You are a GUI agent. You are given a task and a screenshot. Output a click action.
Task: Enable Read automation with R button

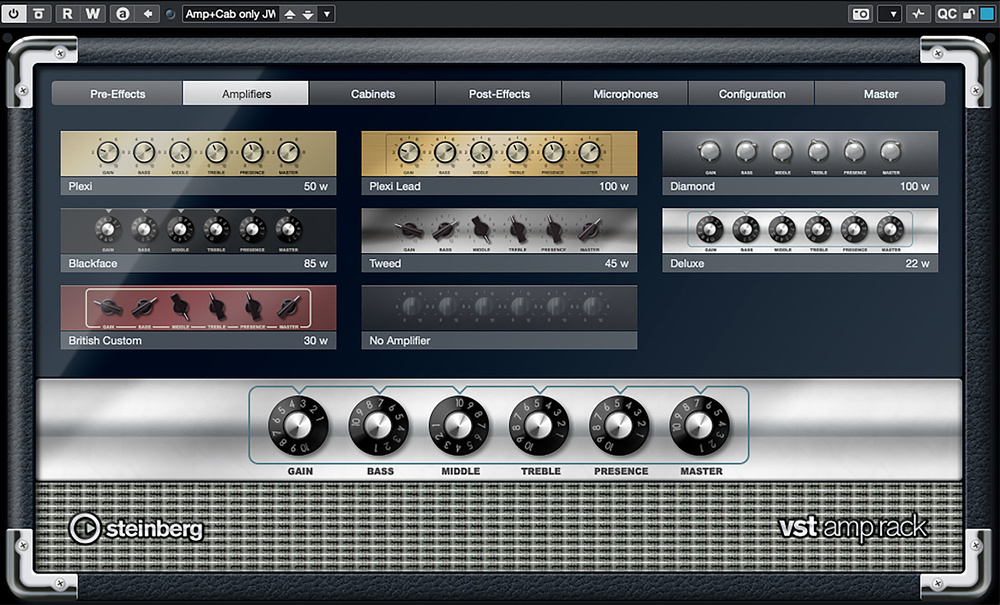coord(67,14)
